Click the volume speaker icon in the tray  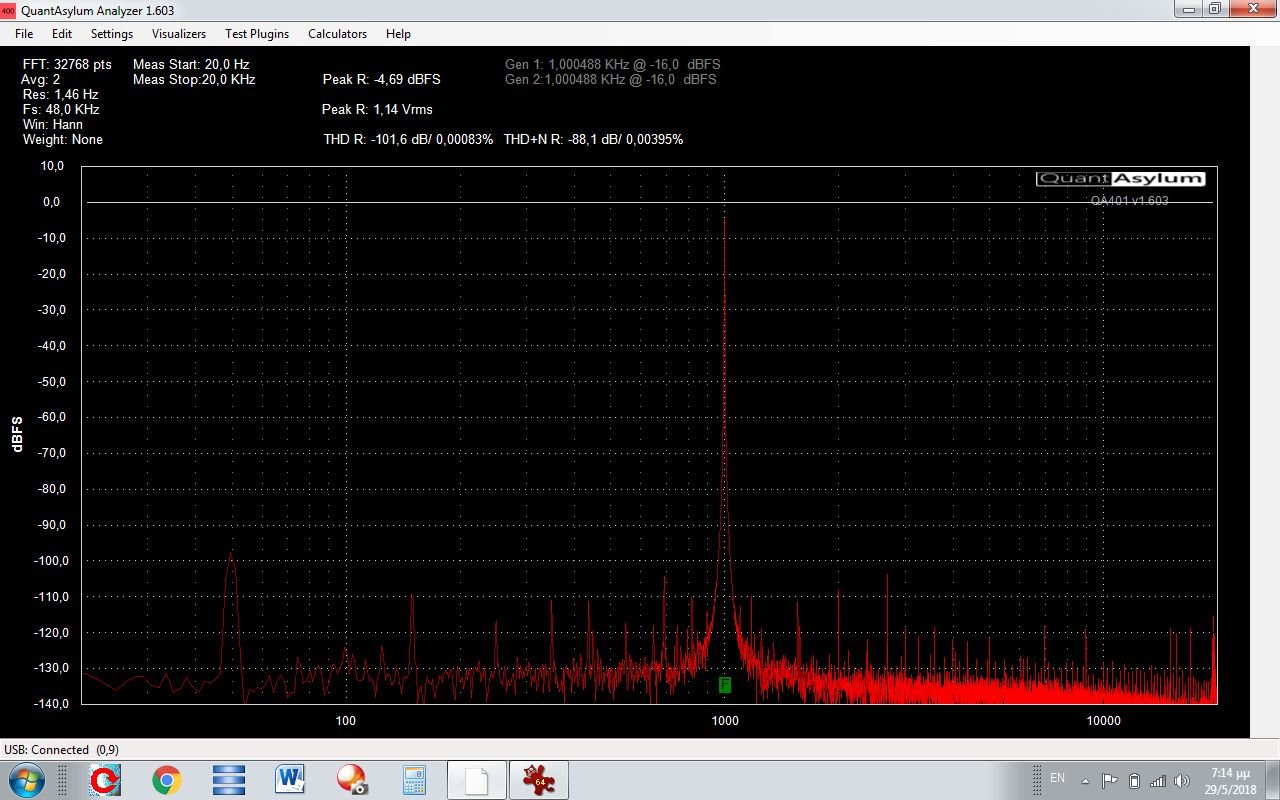[1182, 780]
